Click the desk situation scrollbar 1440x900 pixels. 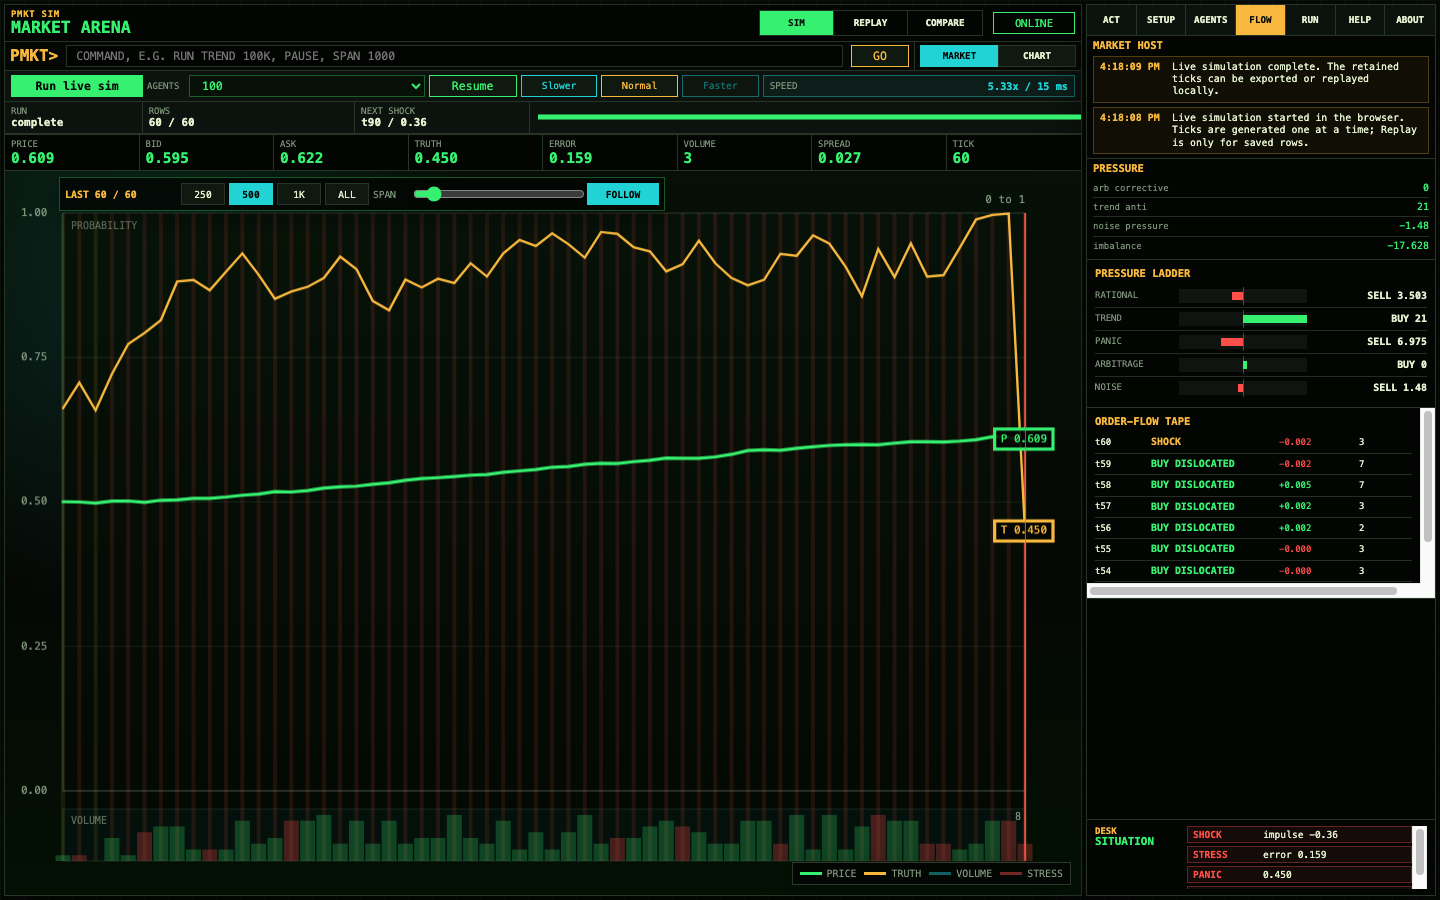pos(1419,850)
